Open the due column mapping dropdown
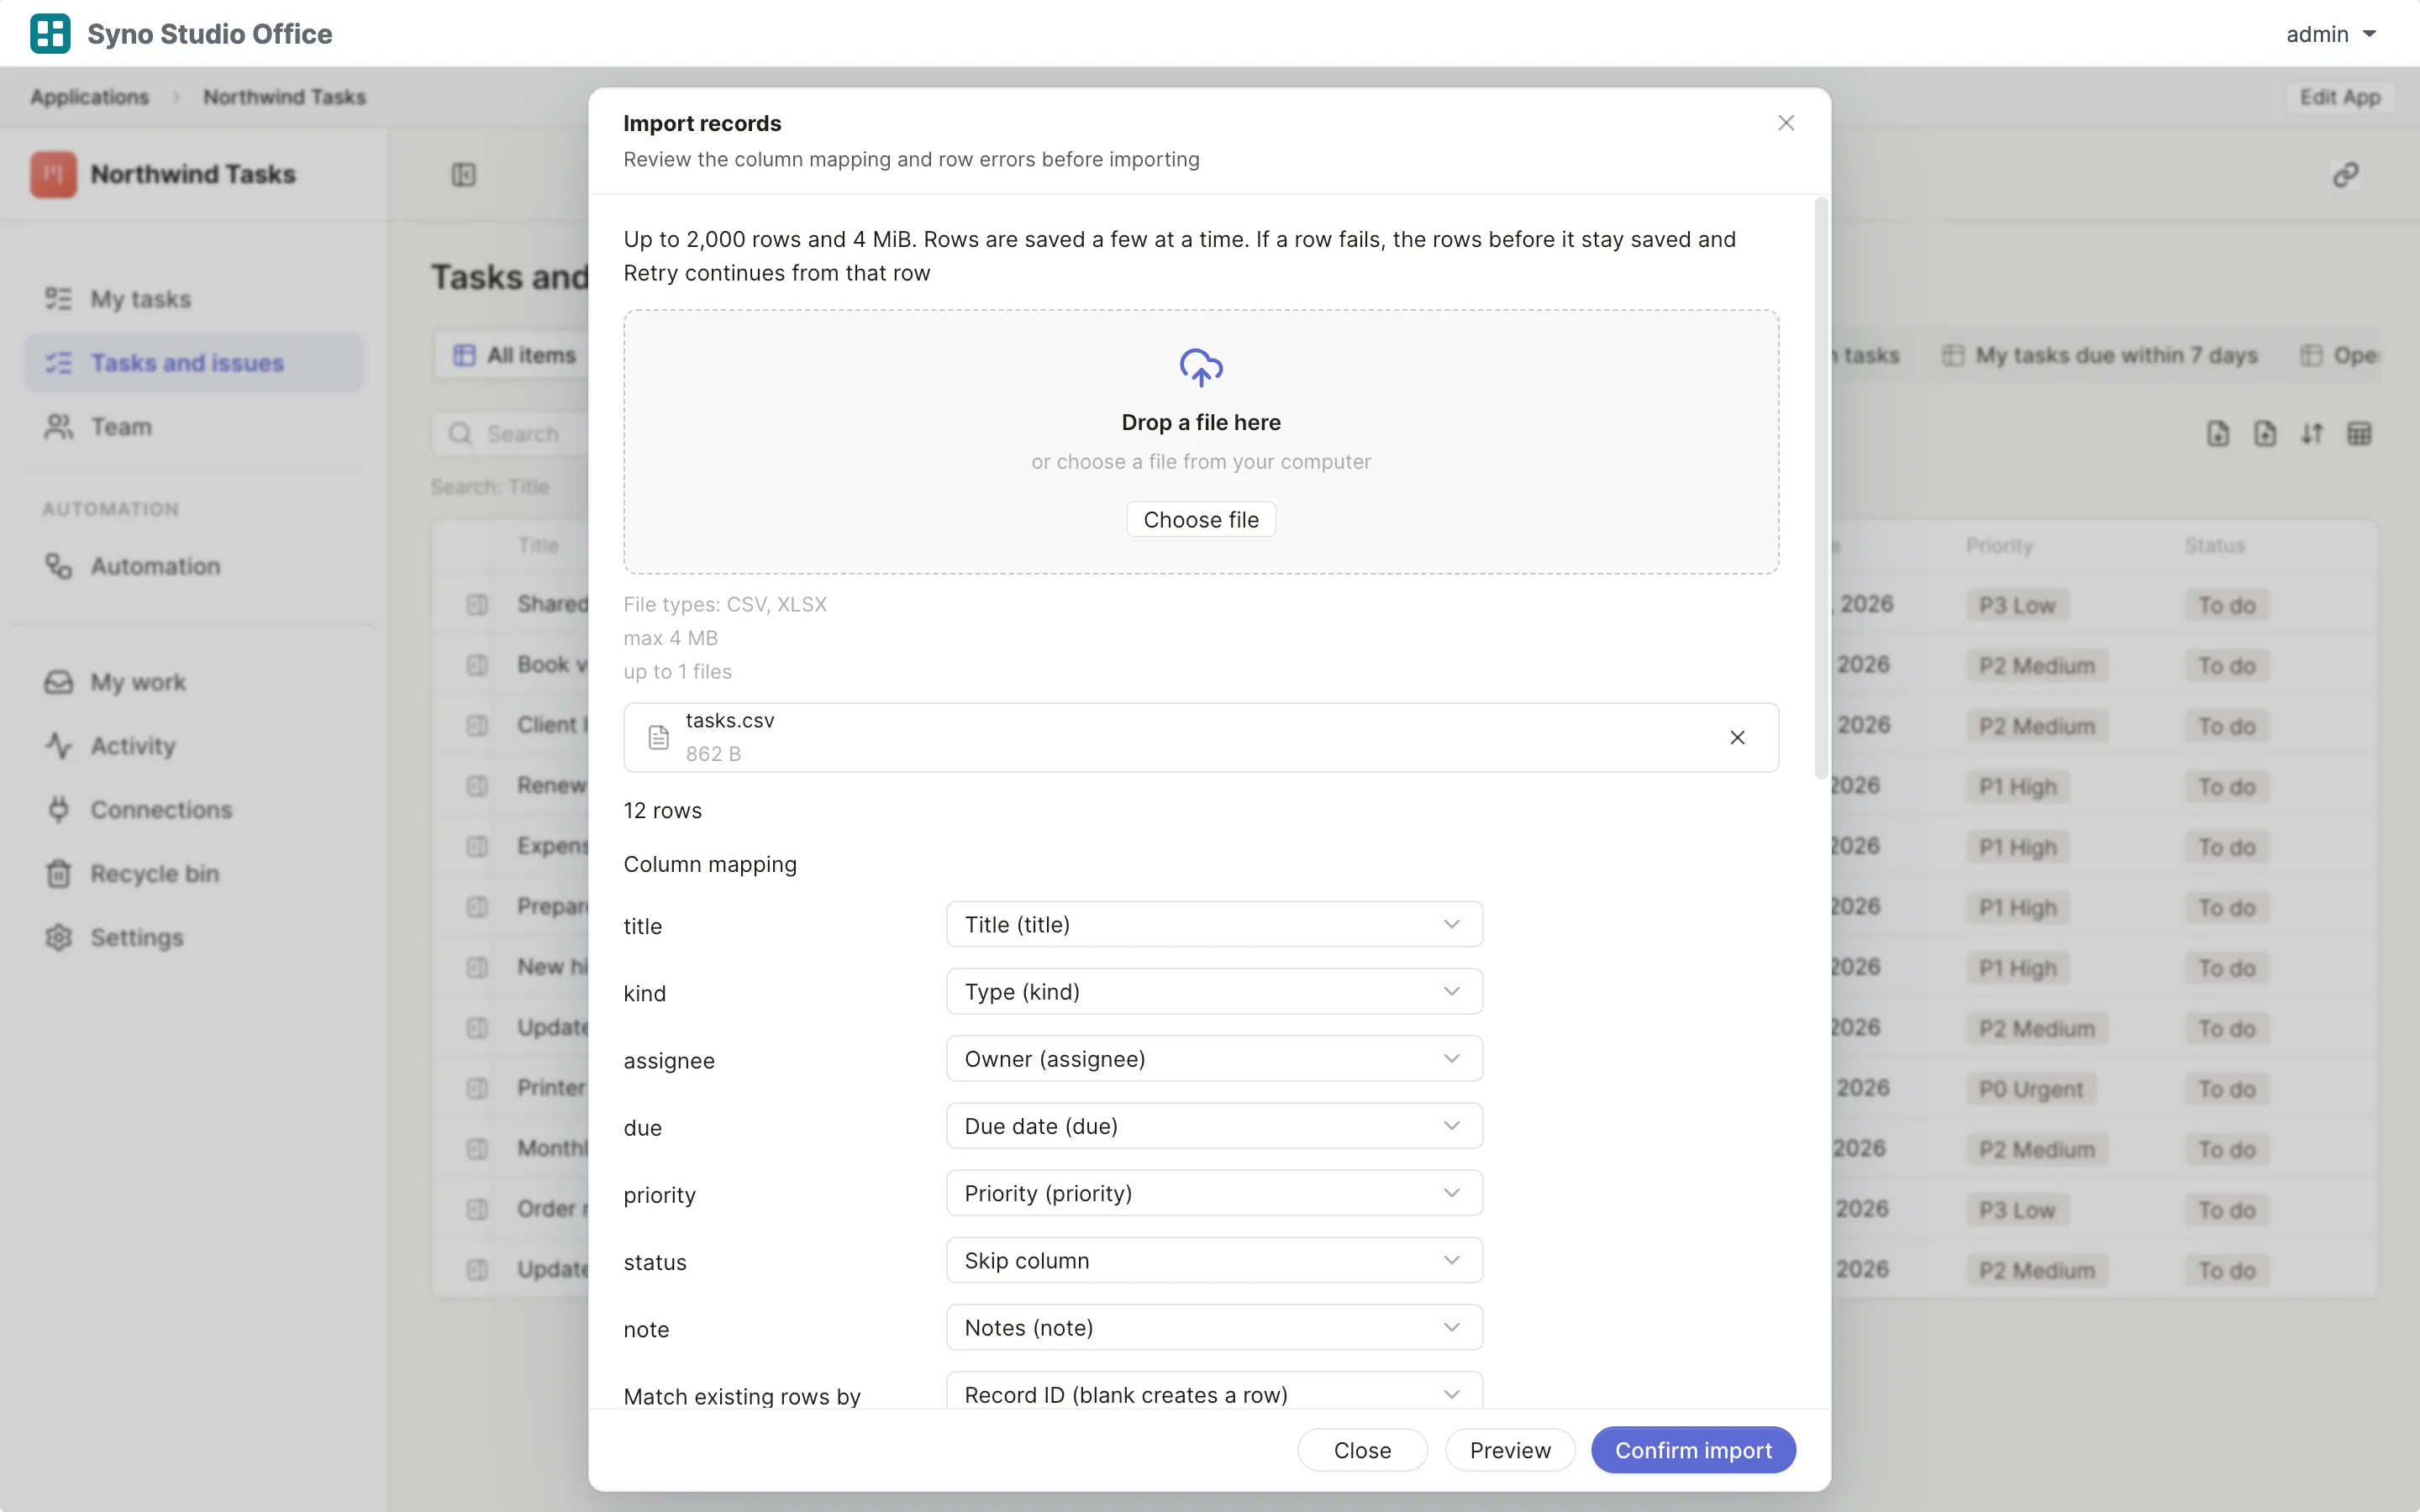Viewport: 2420px width, 1512px height. click(x=1214, y=1126)
